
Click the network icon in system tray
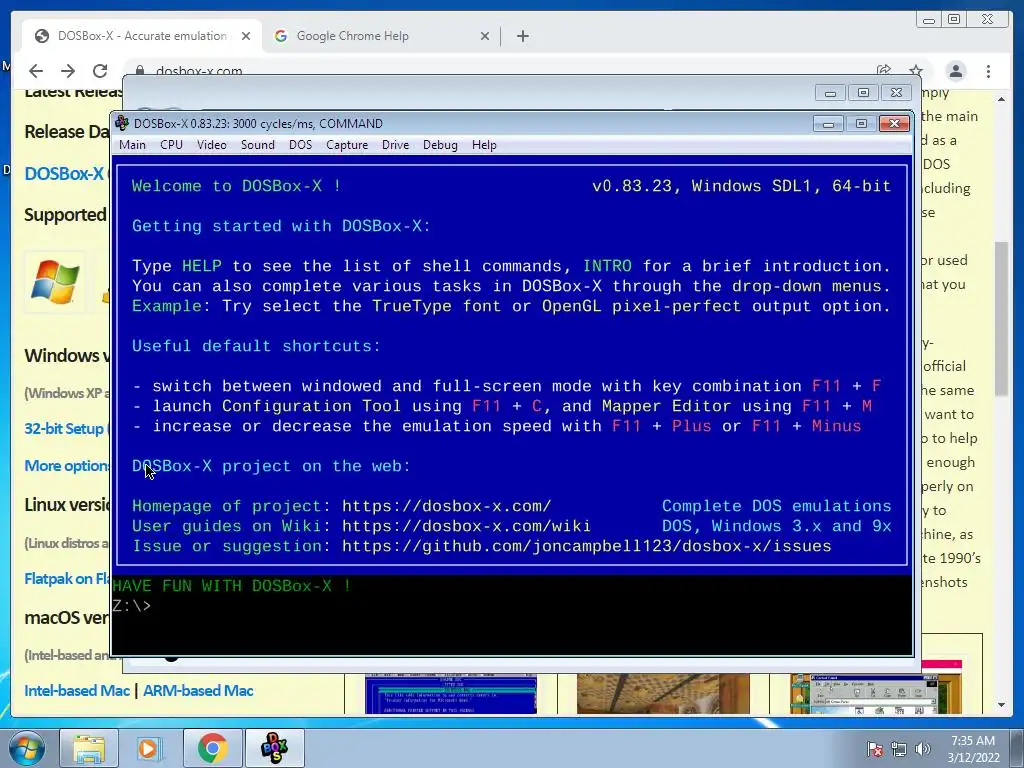click(x=899, y=749)
